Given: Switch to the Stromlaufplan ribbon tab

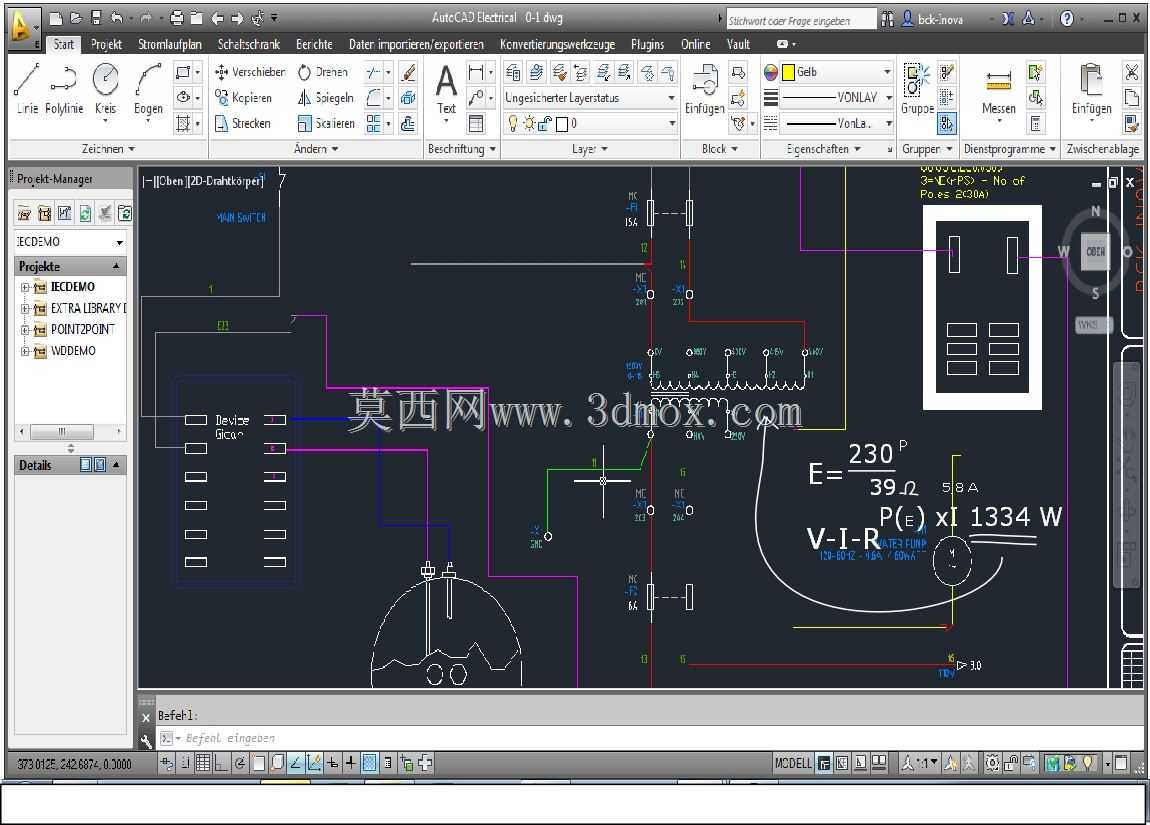Looking at the screenshot, I should click(169, 44).
